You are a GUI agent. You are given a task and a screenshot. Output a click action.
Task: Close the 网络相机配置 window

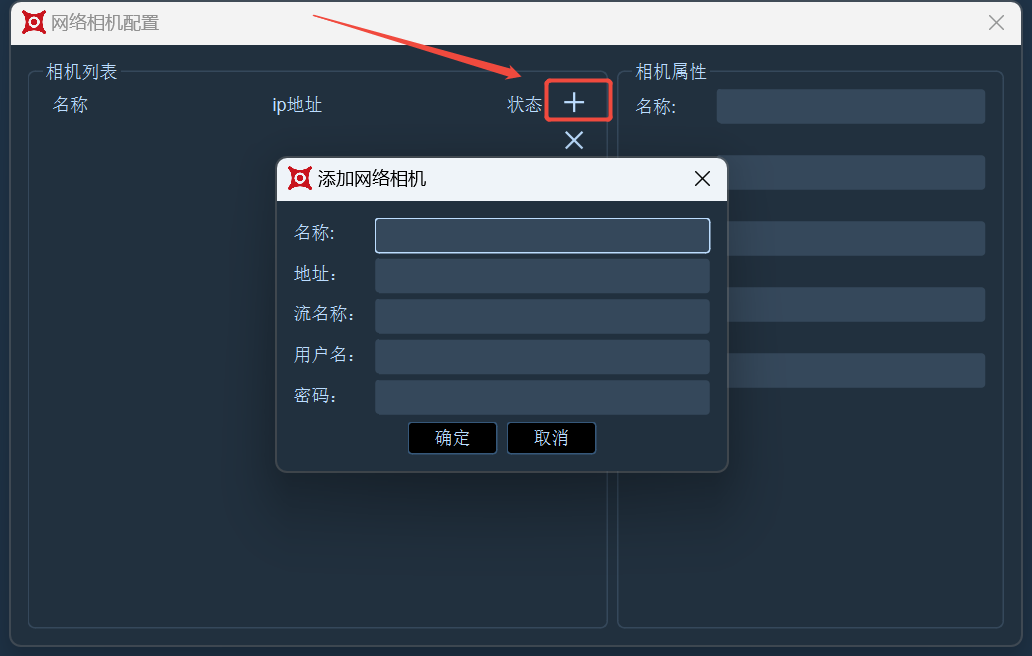(996, 22)
